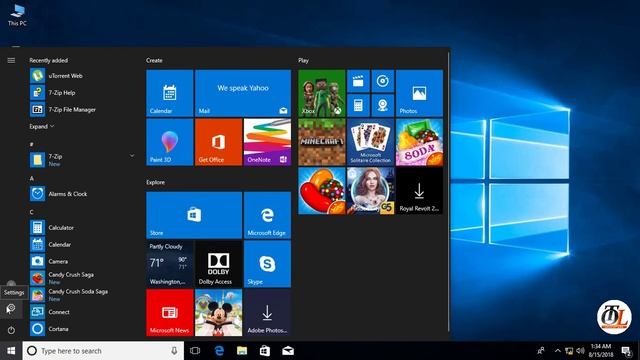
Task: Open the G5 game tile
Action: (x=371, y=191)
